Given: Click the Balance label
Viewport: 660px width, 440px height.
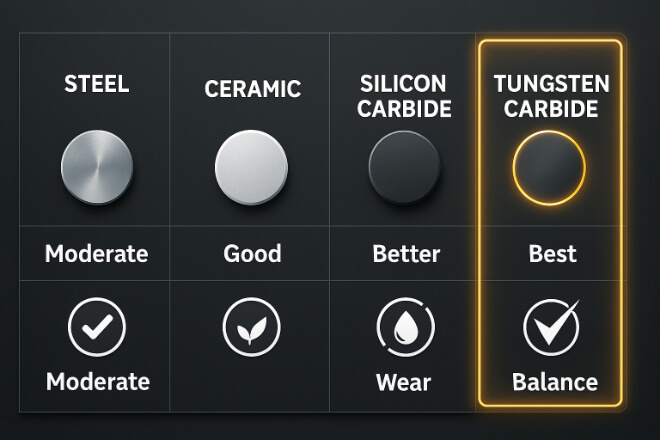Looking at the screenshot, I should tap(555, 382).
